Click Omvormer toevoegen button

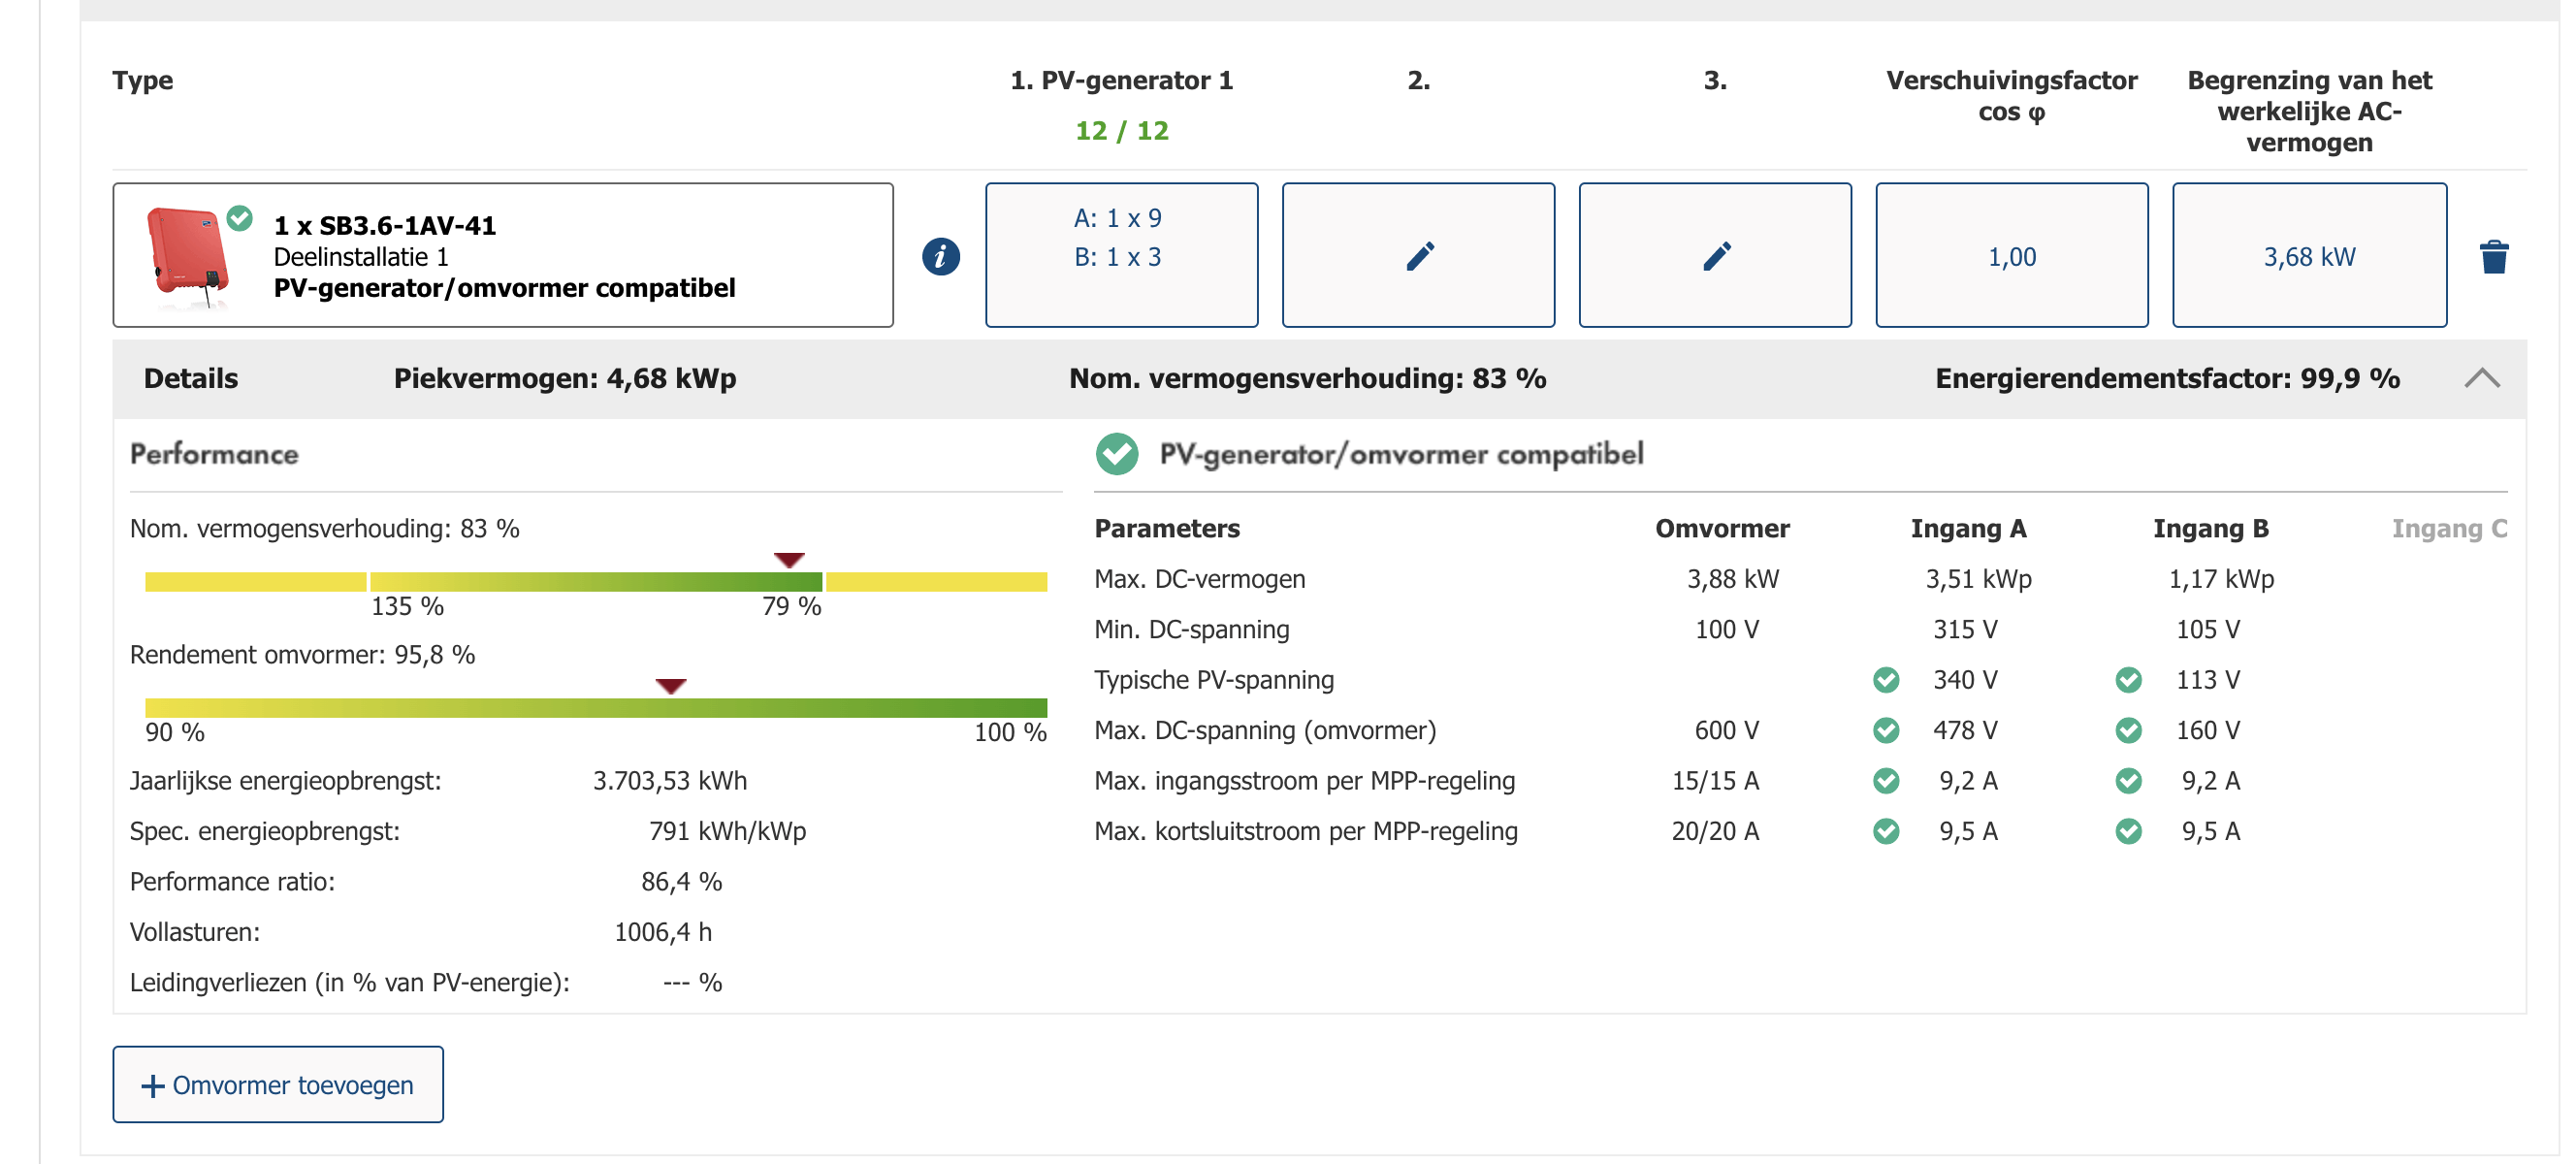tap(278, 1084)
